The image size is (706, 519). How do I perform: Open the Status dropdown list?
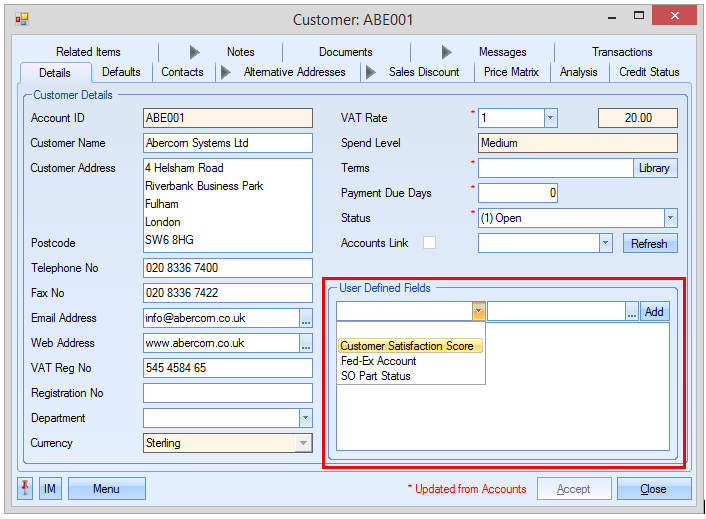click(670, 218)
